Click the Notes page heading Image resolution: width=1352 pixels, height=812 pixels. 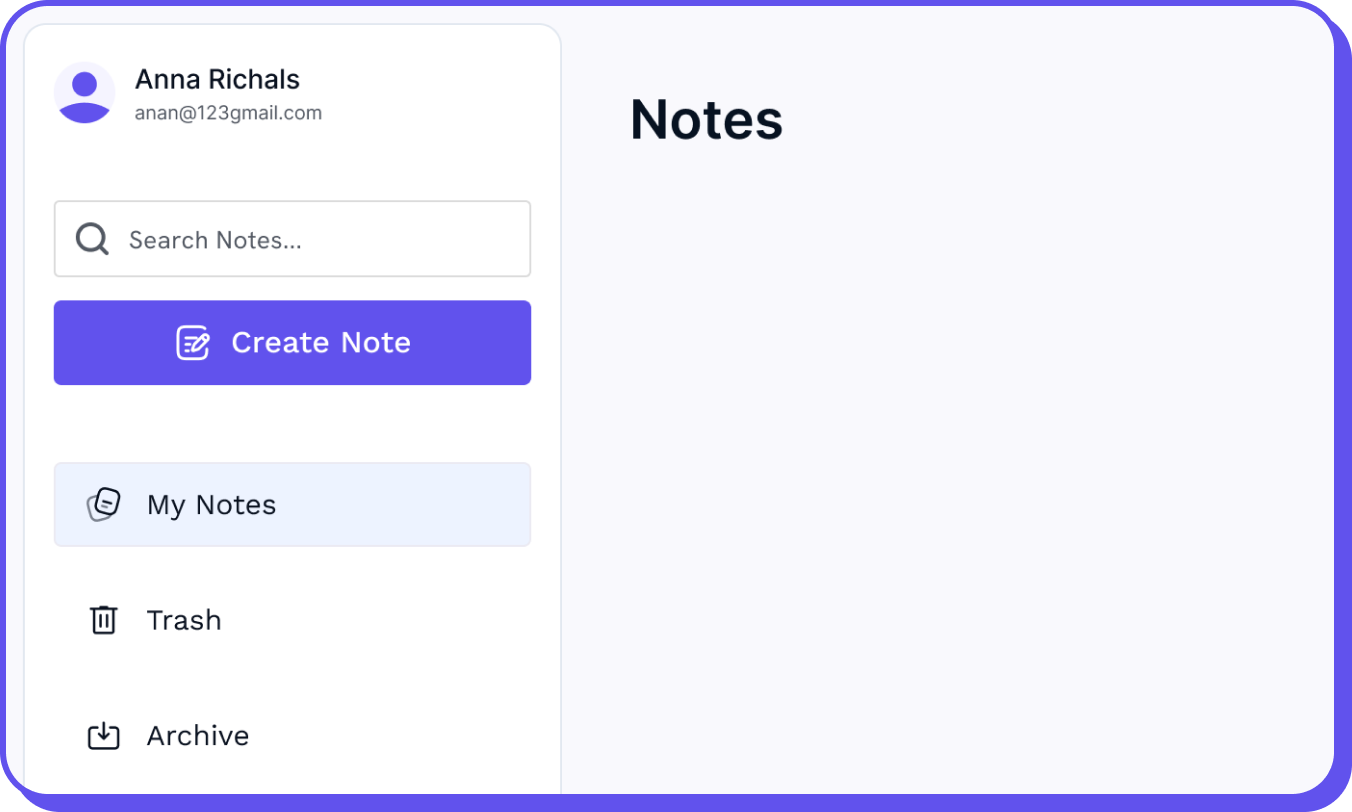(x=706, y=120)
